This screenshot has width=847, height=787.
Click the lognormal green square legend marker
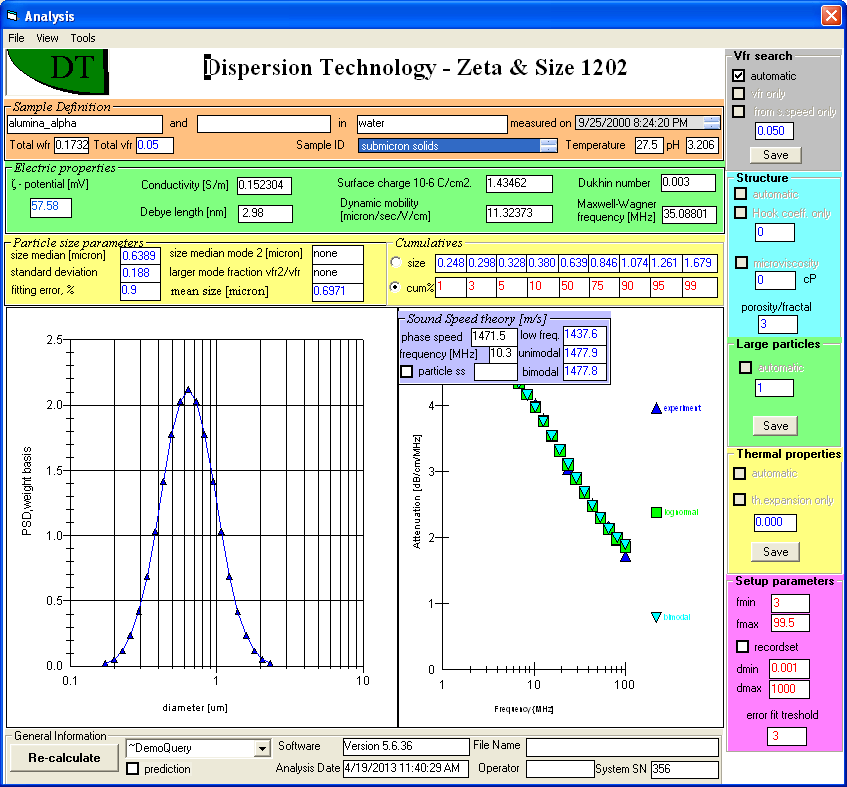coord(656,513)
